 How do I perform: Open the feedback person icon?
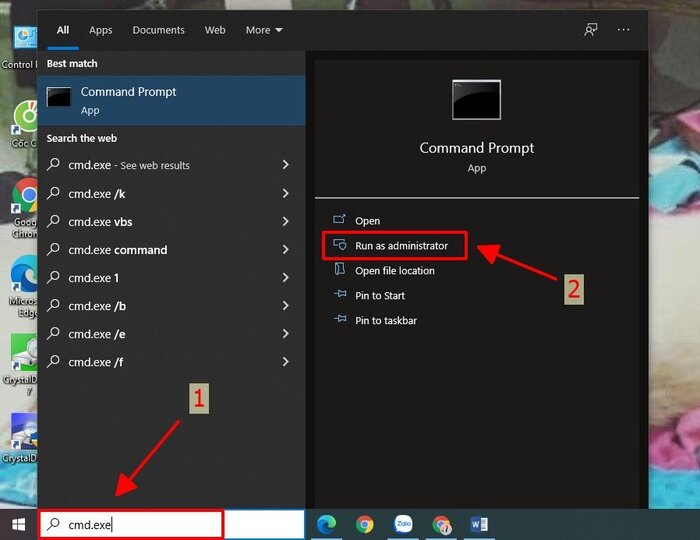(591, 30)
